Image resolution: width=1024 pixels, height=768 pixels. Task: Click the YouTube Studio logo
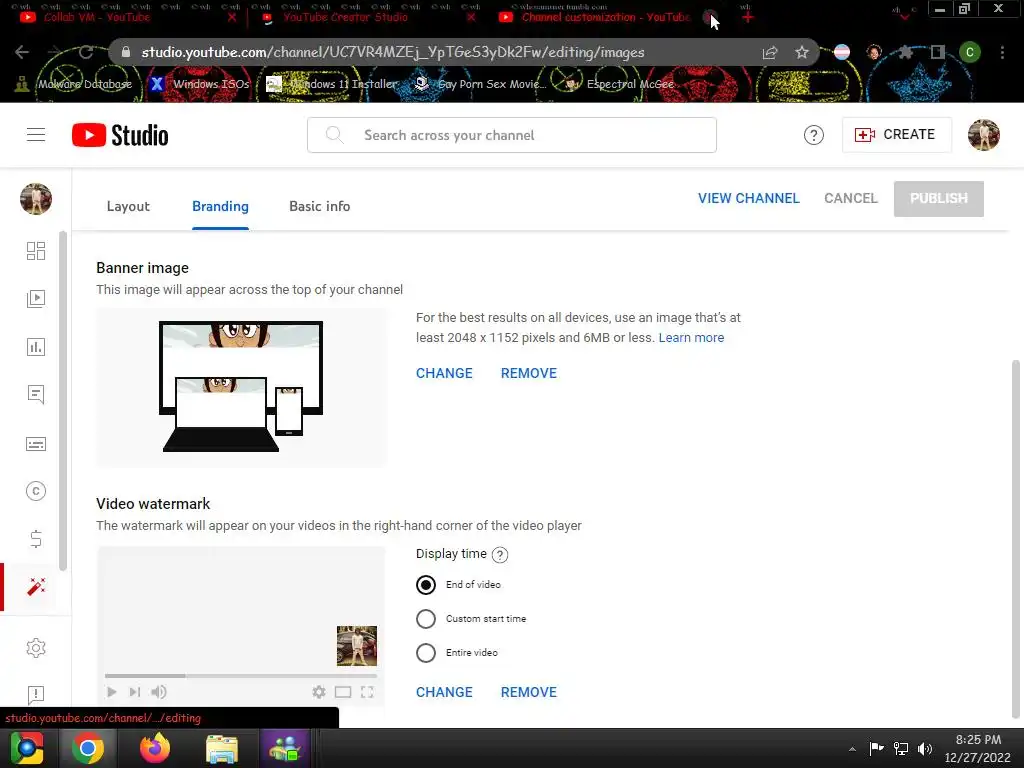point(120,135)
